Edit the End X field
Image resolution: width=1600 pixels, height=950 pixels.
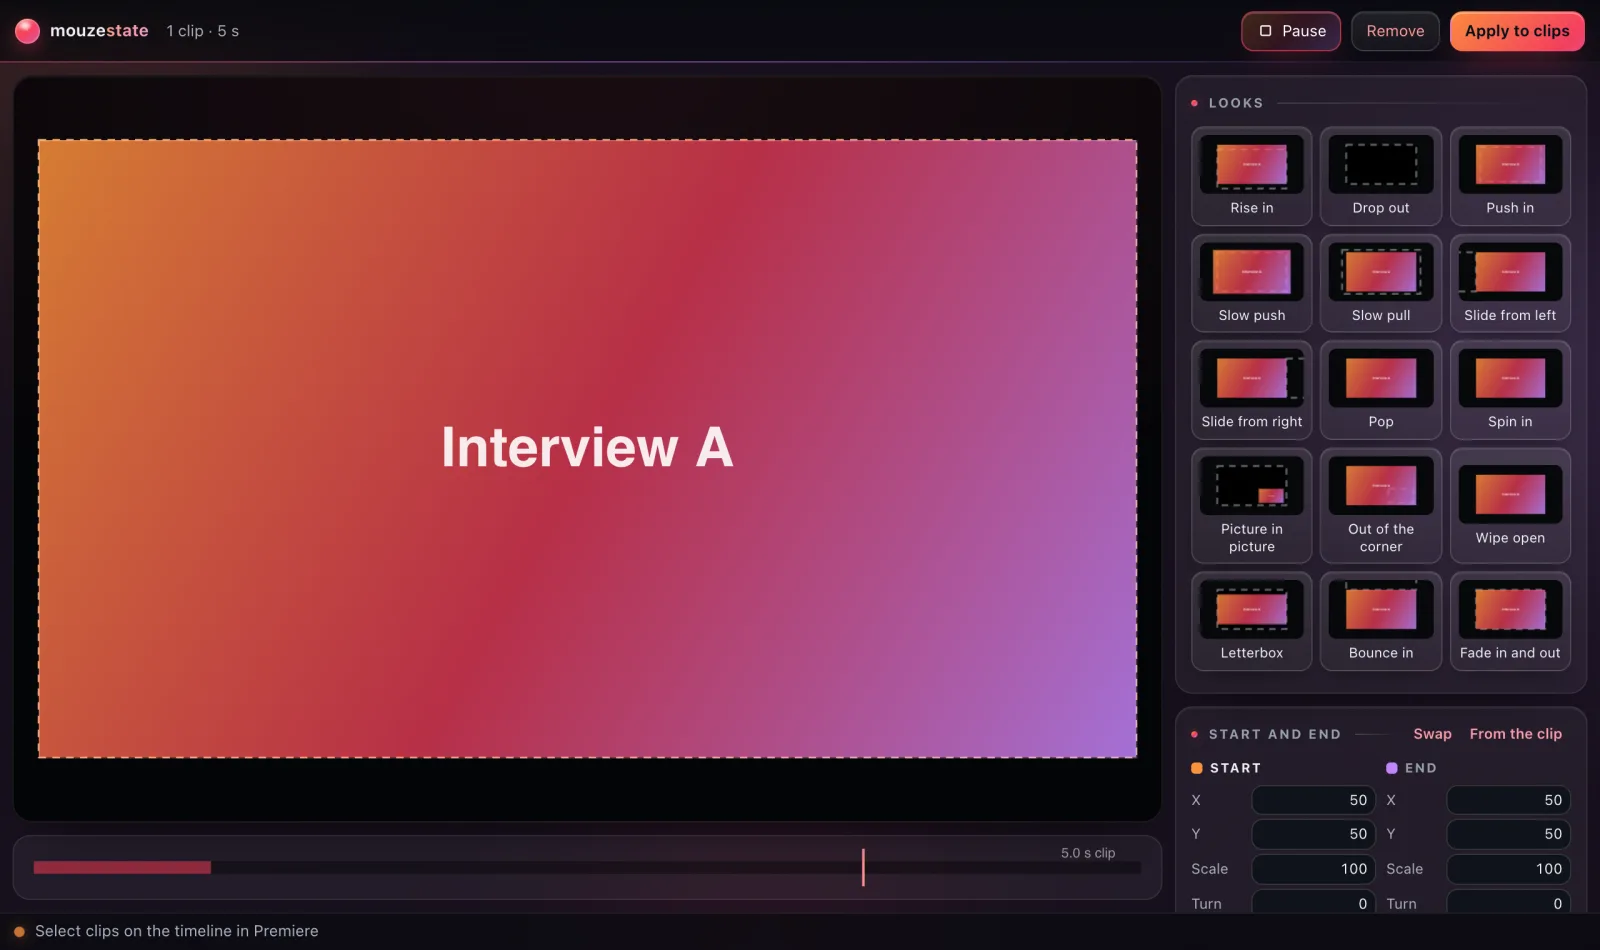(x=1508, y=800)
